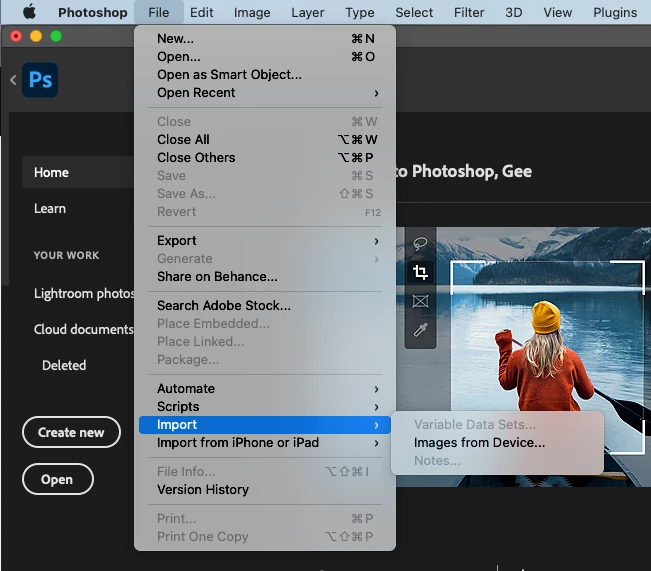Viewport: 651px width, 571px height.
Task: Choose Open... from File menu
Action: coord(265,56)
